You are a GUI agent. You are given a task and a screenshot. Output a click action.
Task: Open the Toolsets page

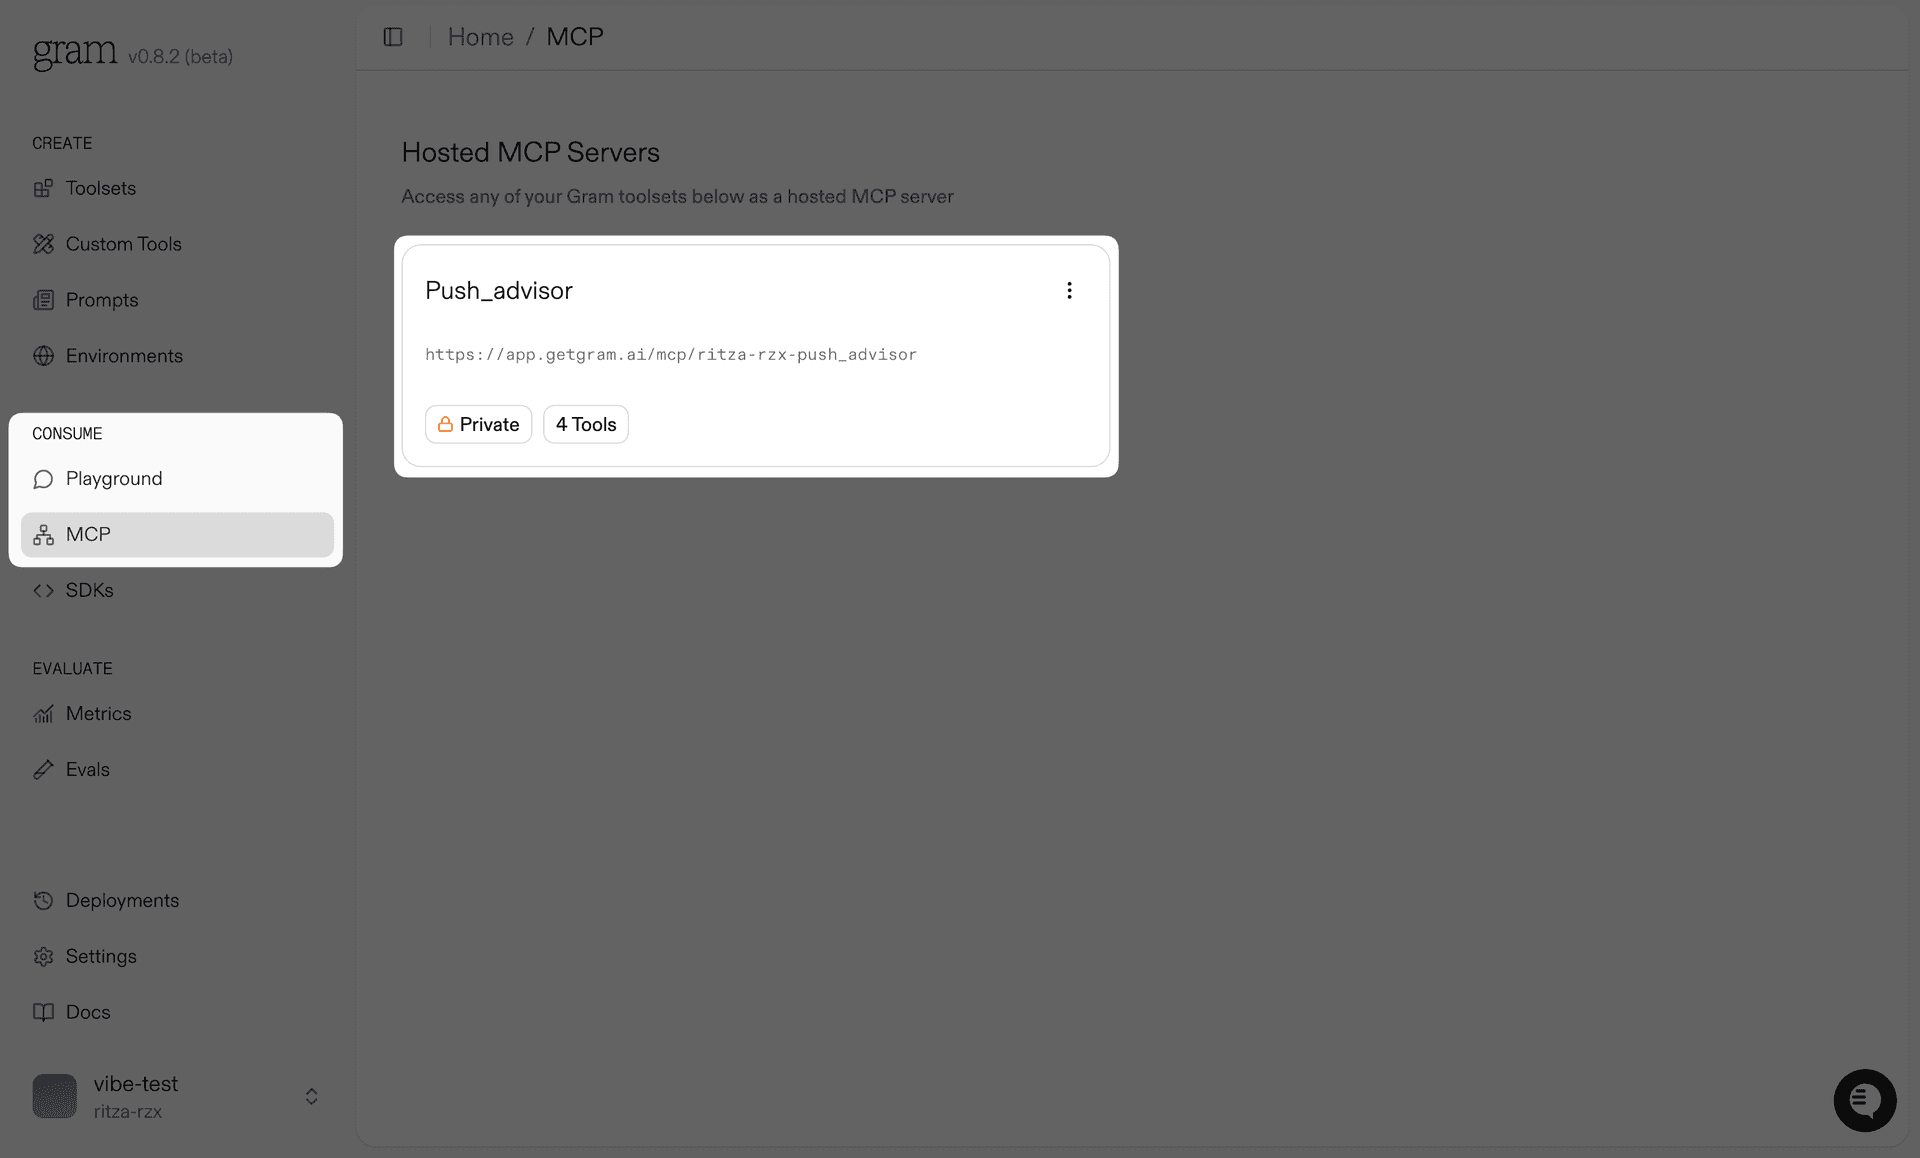coord(100,188)
